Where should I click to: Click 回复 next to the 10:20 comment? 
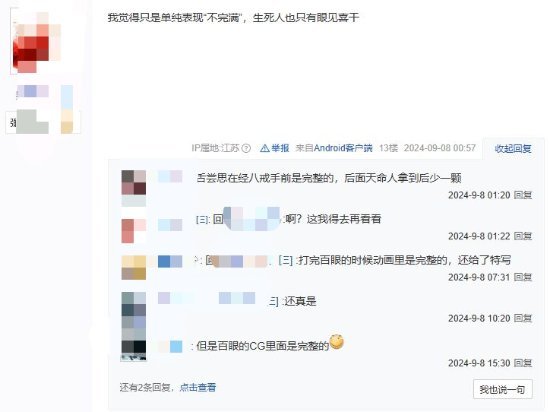tap(523, 318)
